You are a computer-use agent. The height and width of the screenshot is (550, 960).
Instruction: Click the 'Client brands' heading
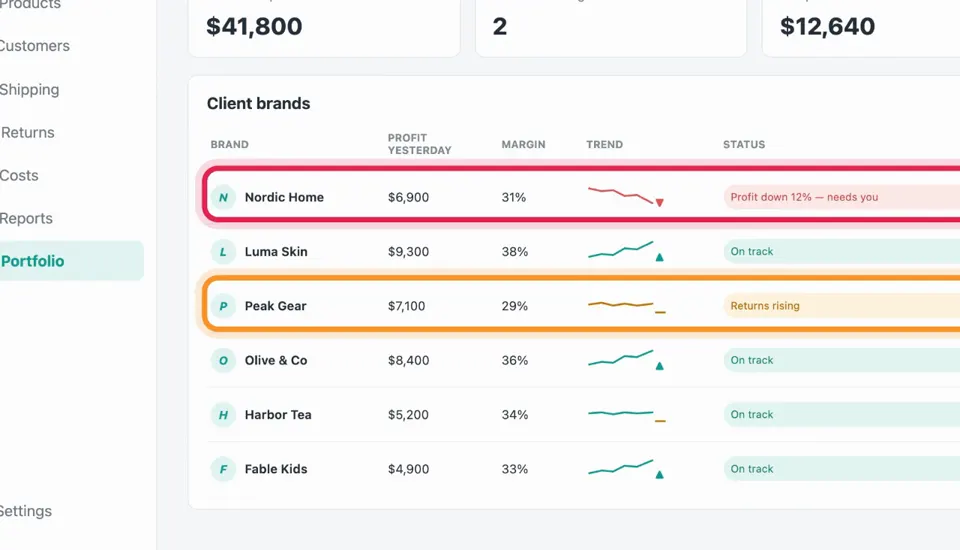(258, 104)
